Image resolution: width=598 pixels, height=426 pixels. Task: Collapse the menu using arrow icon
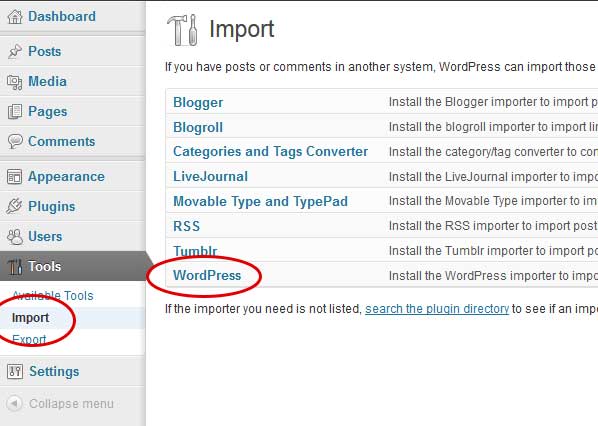coord(14,403)
